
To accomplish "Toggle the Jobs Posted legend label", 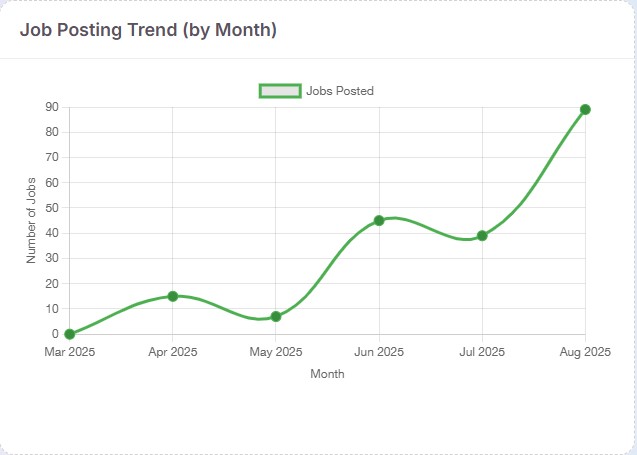I will click(x=340, y=91).
